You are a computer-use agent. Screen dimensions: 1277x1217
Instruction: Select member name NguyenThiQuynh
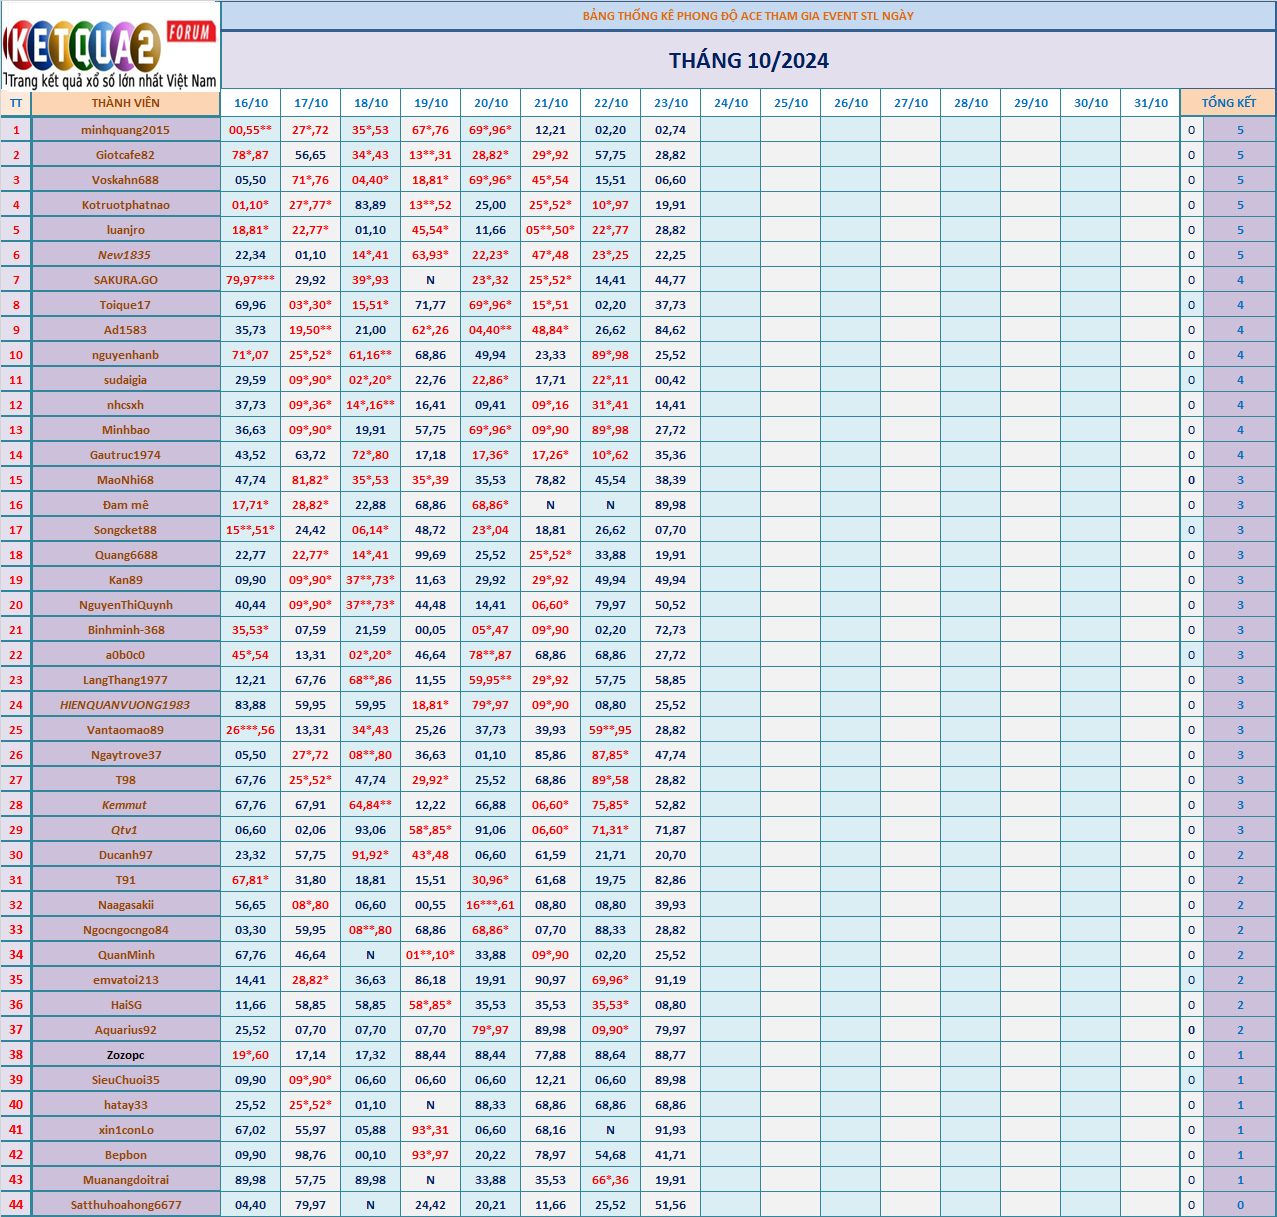point(126,605)
